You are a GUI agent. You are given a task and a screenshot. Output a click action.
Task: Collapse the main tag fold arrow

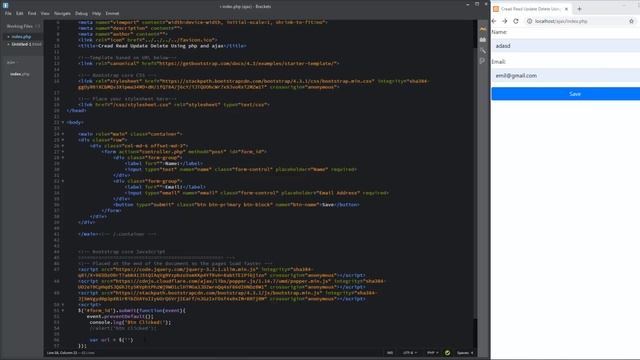(x=63, y=134)
